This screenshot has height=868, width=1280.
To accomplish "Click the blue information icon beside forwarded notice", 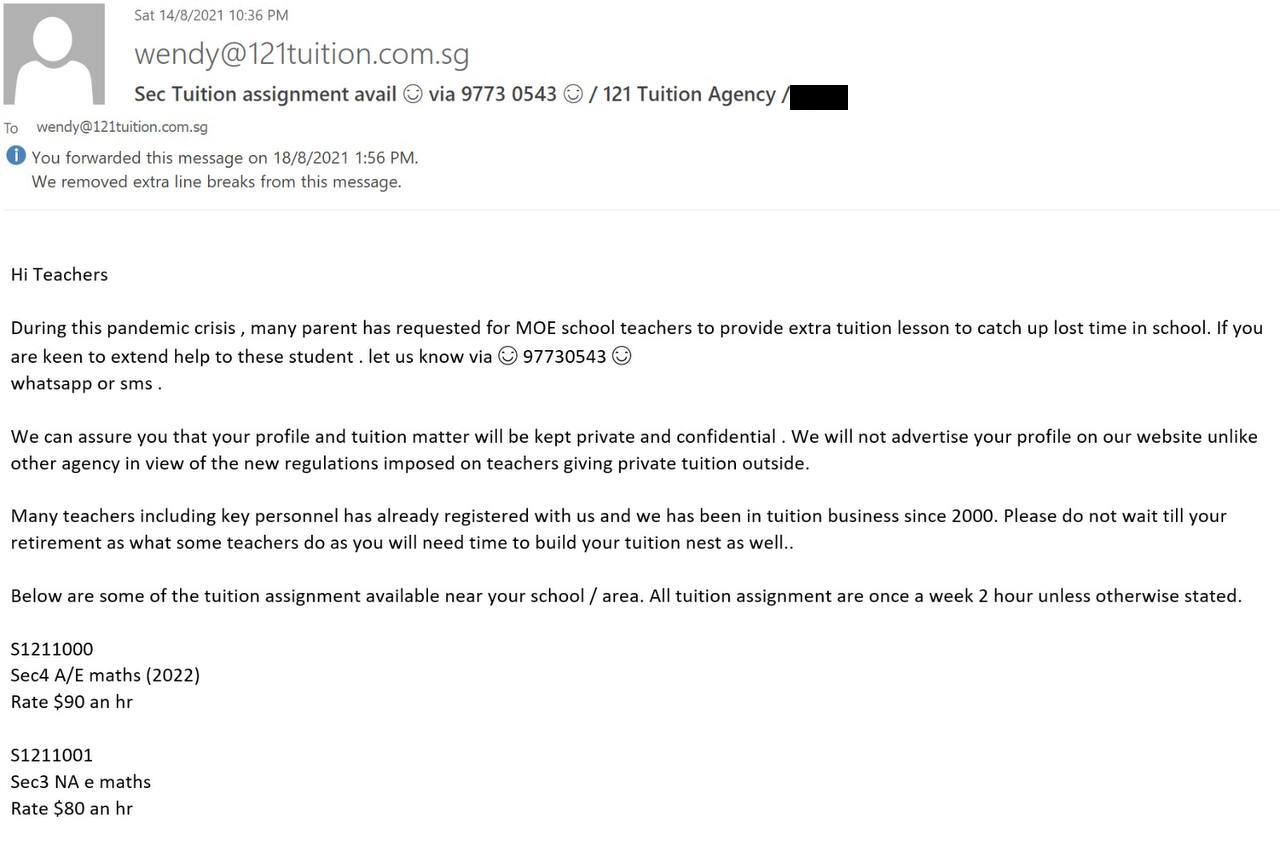I will tap(16, 156).
